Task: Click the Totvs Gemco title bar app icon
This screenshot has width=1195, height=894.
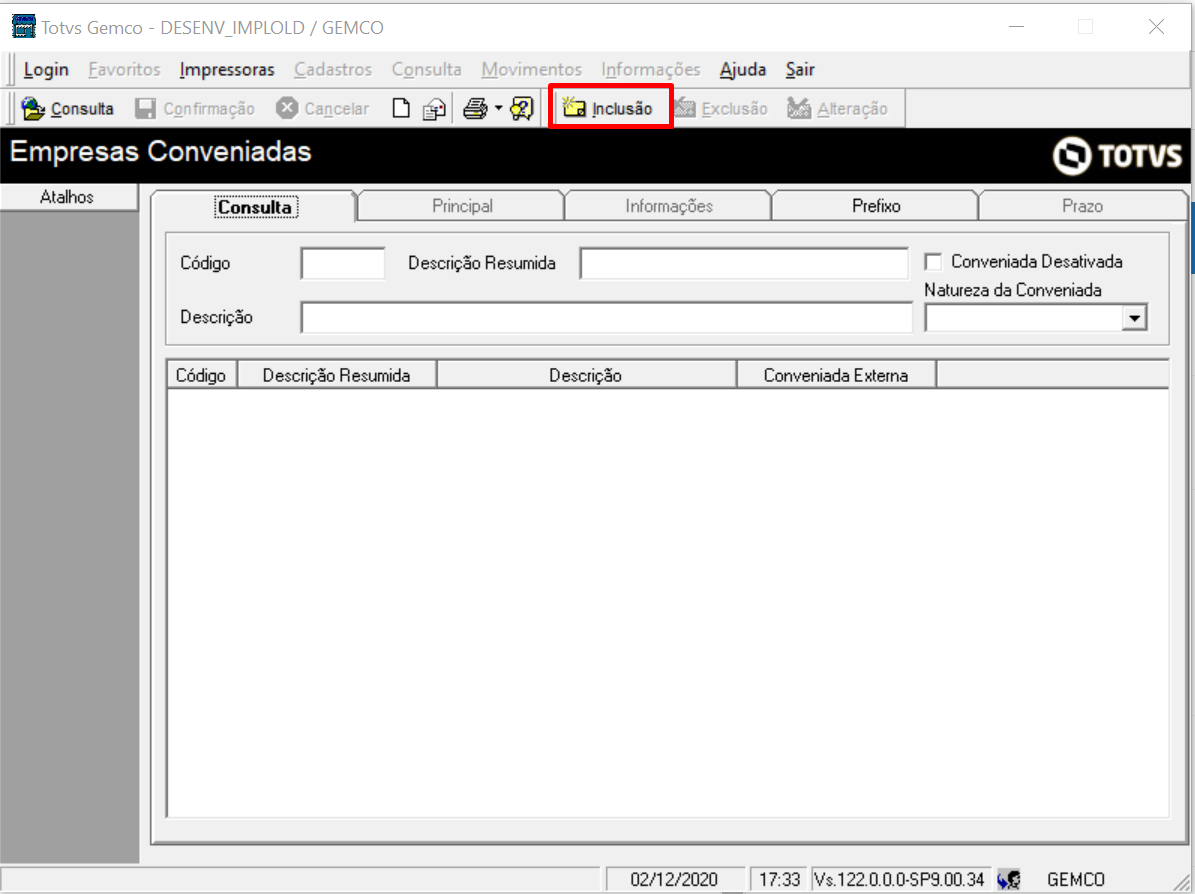Action: (x=24, y=27)
